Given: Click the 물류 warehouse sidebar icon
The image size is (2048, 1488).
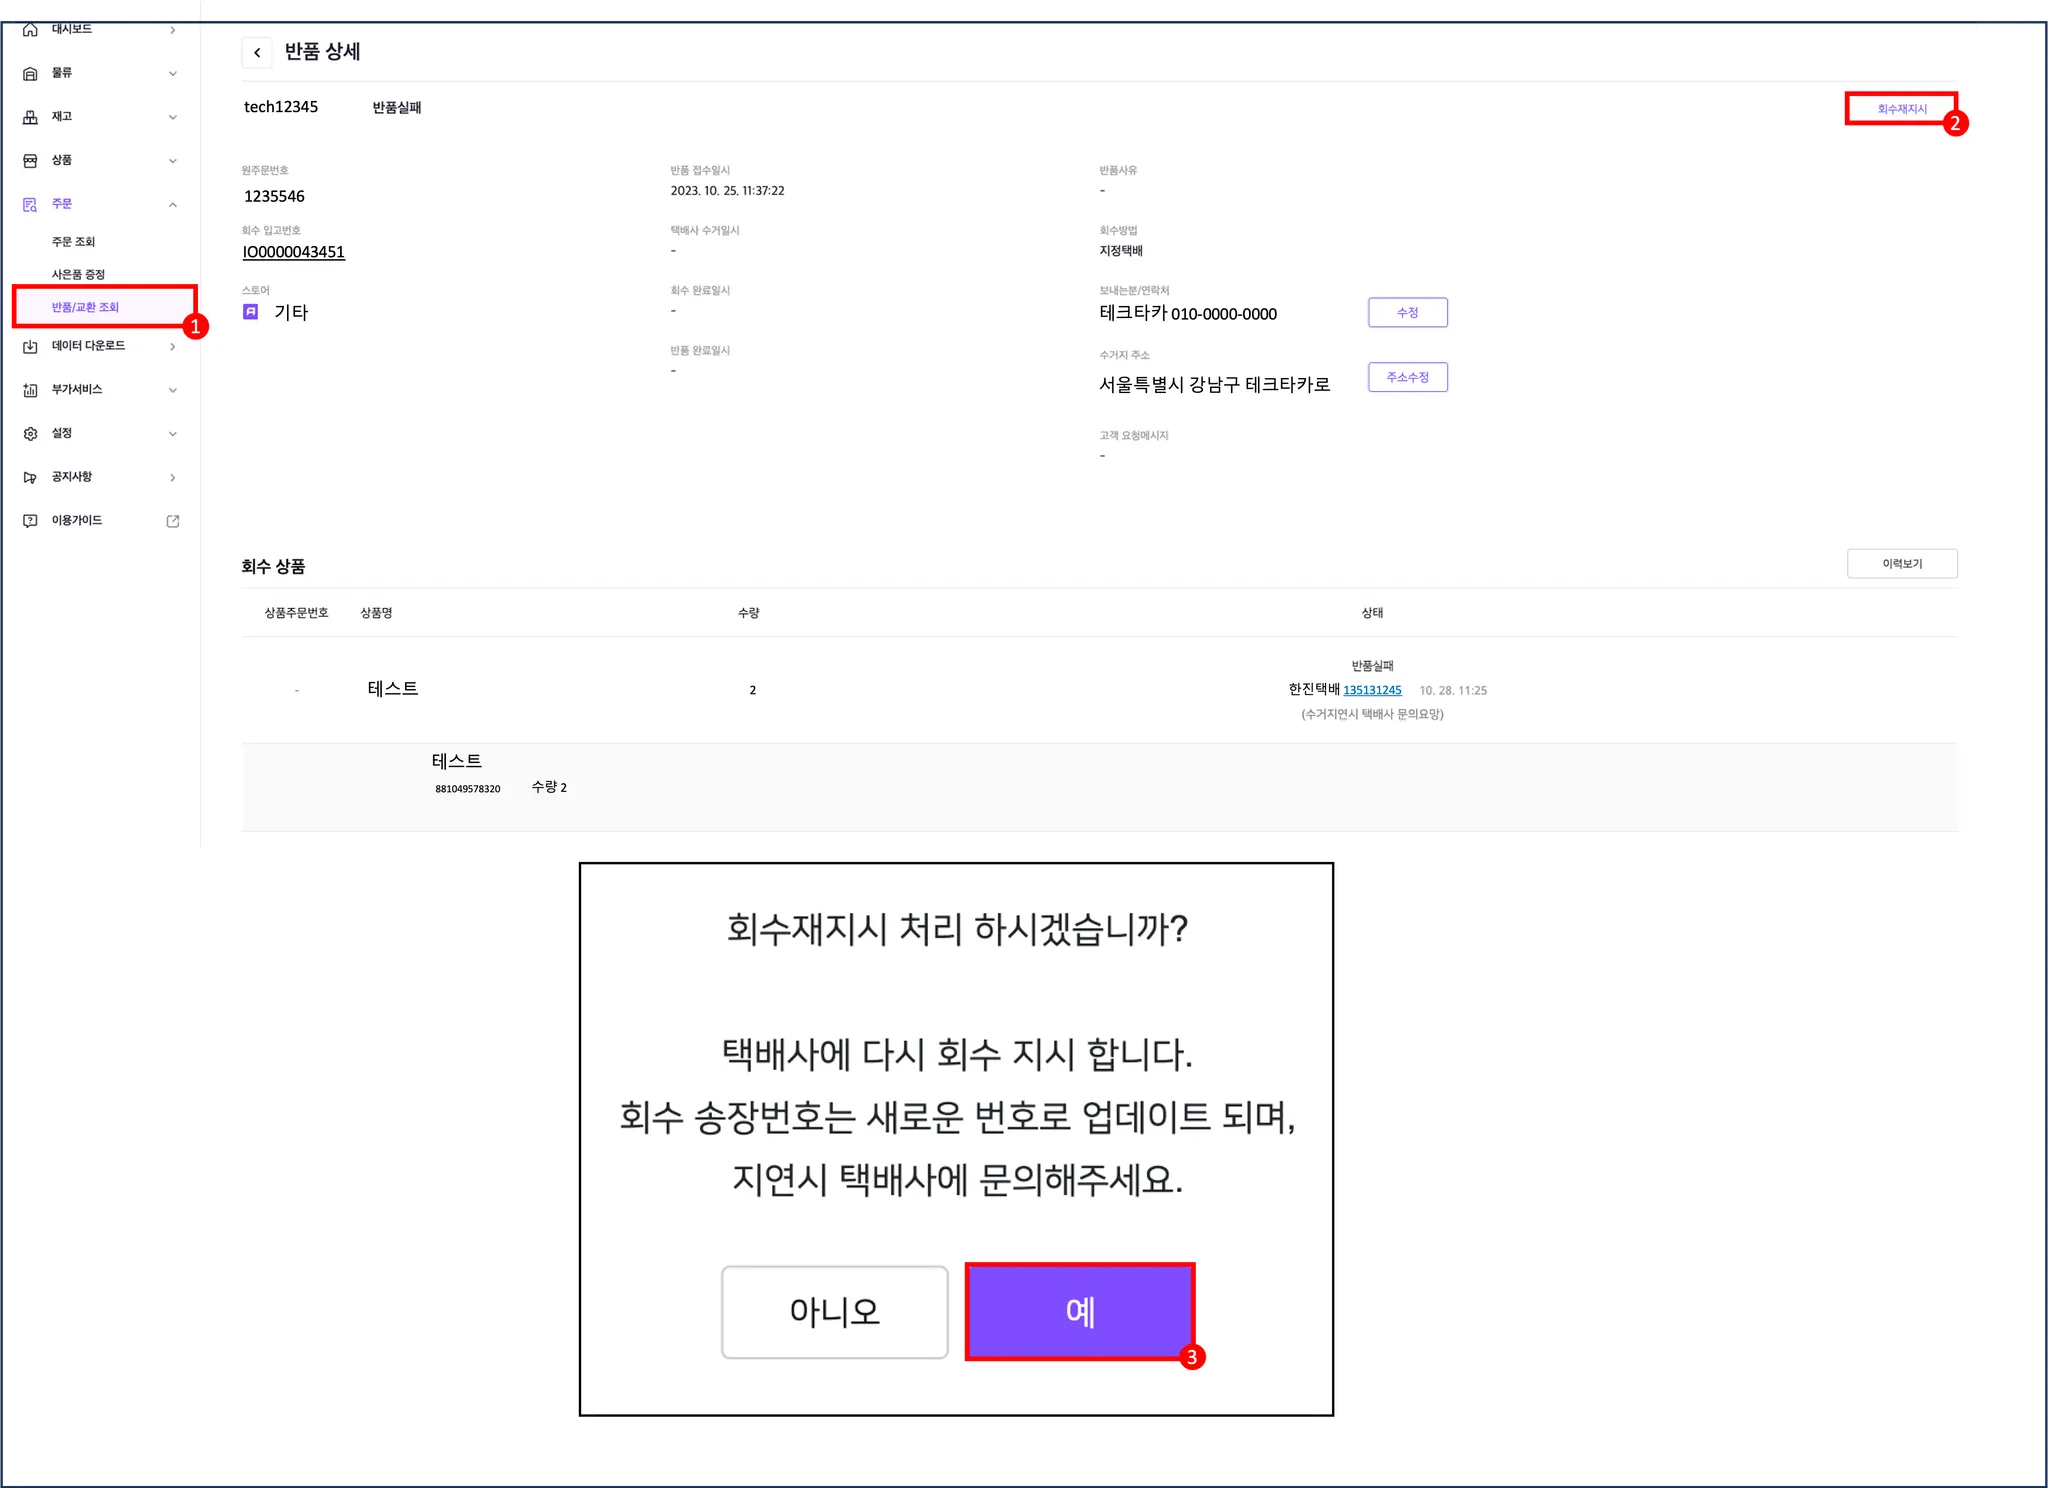Looking at the screenshot, I should [x=30, y=73].
